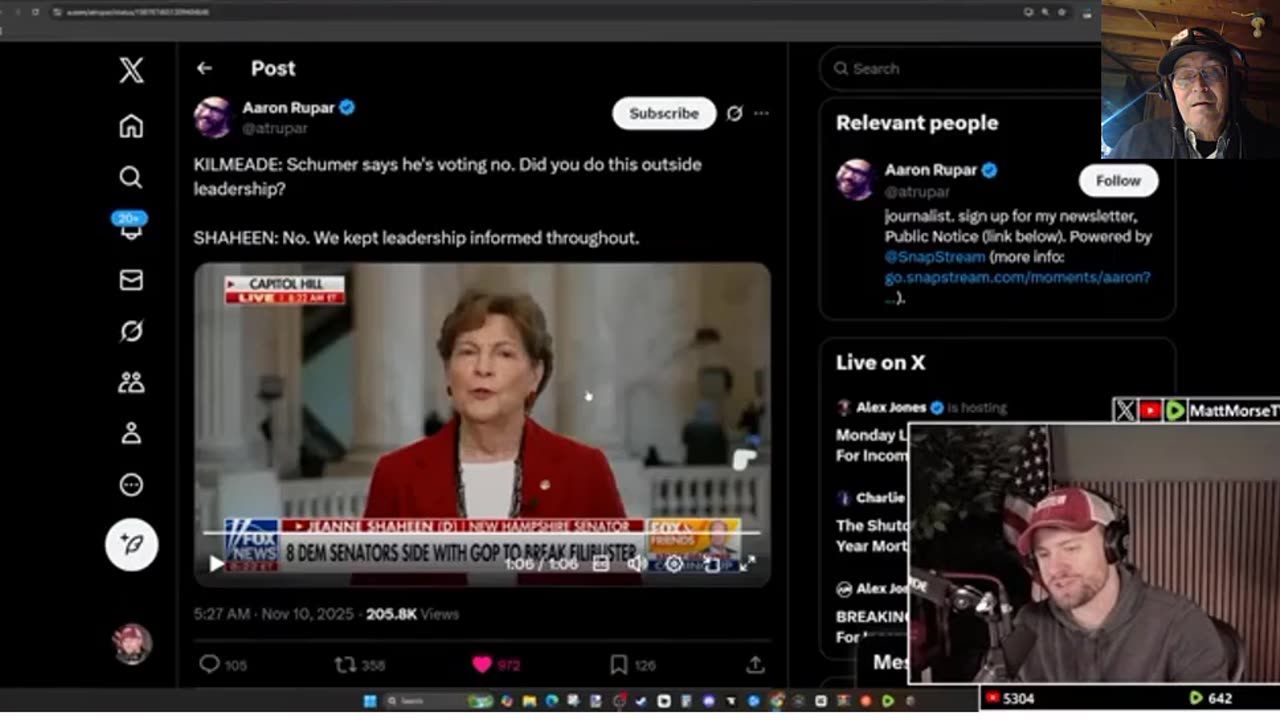1280x720 pixels.
Task: Go back using the Post arrow
Action: (x=204, y=68)
